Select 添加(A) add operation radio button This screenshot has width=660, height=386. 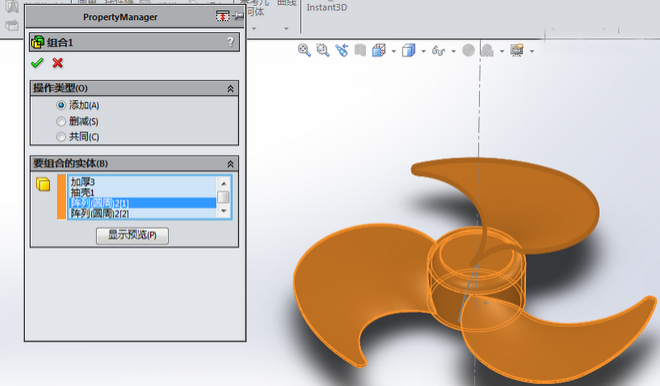pyautogui.click(x=61, y=105)
